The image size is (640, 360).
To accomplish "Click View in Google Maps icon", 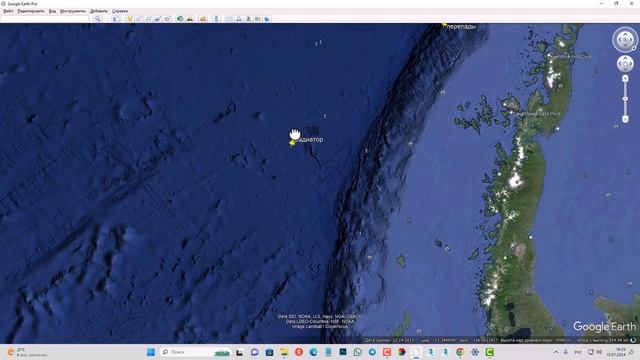I will [258, 19].
